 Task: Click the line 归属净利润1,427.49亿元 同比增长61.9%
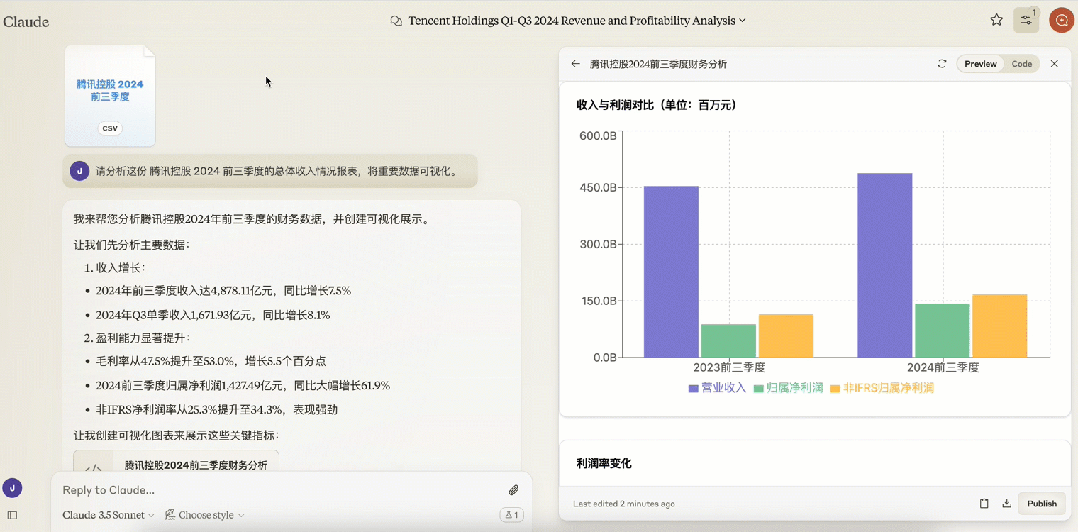point(243,386)
